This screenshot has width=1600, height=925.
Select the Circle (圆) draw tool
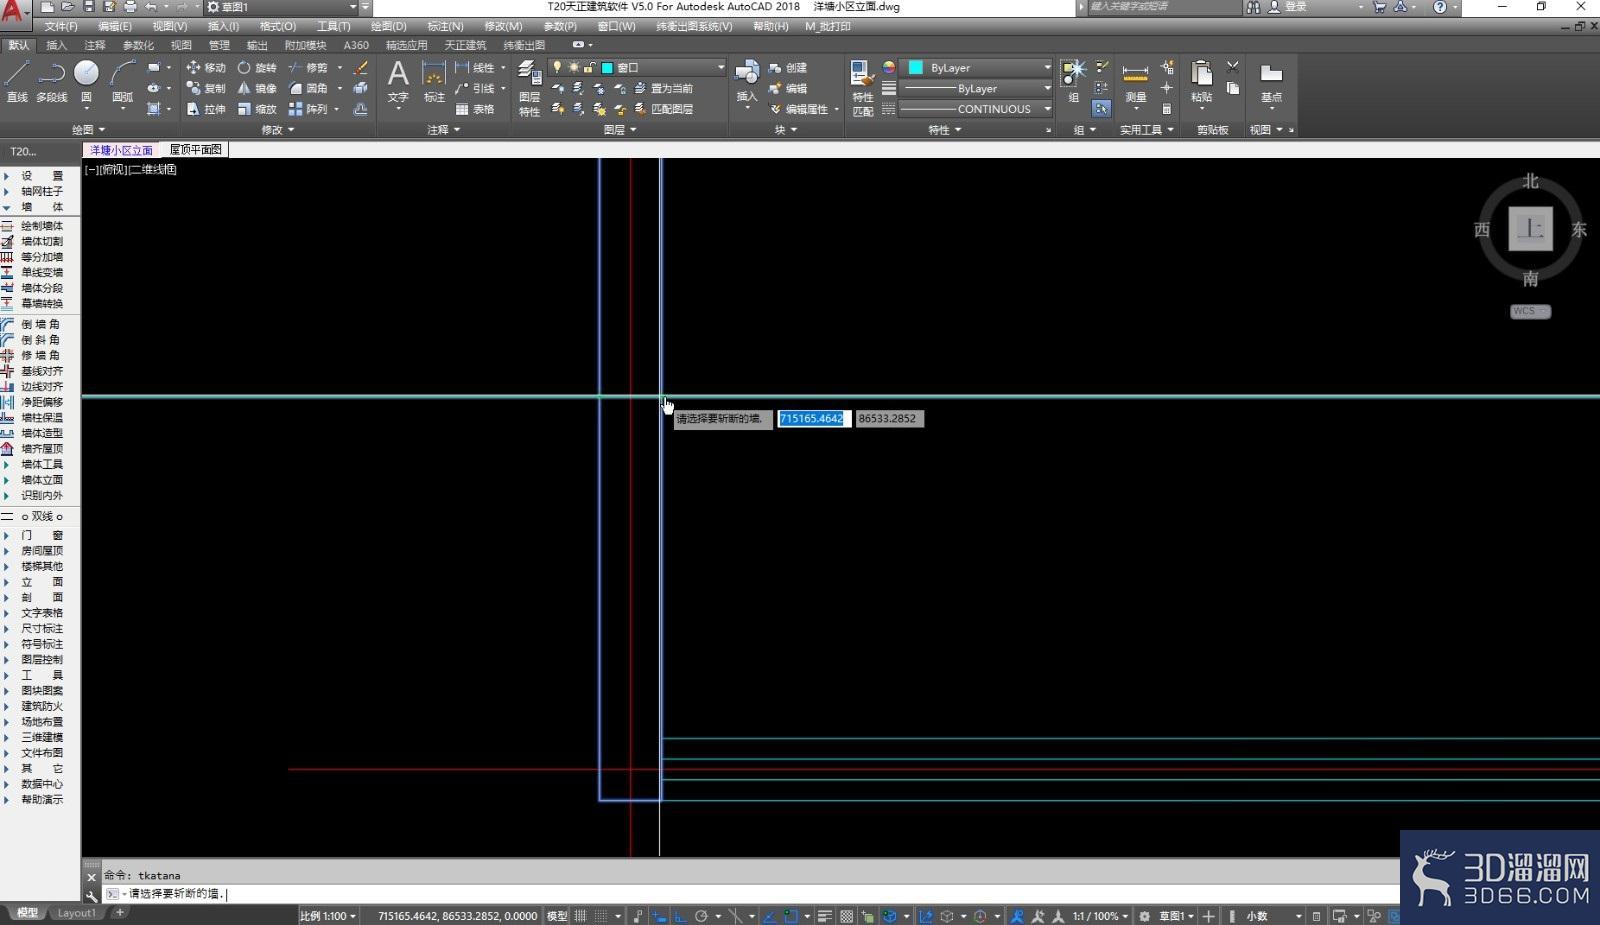tap(86, 81)
